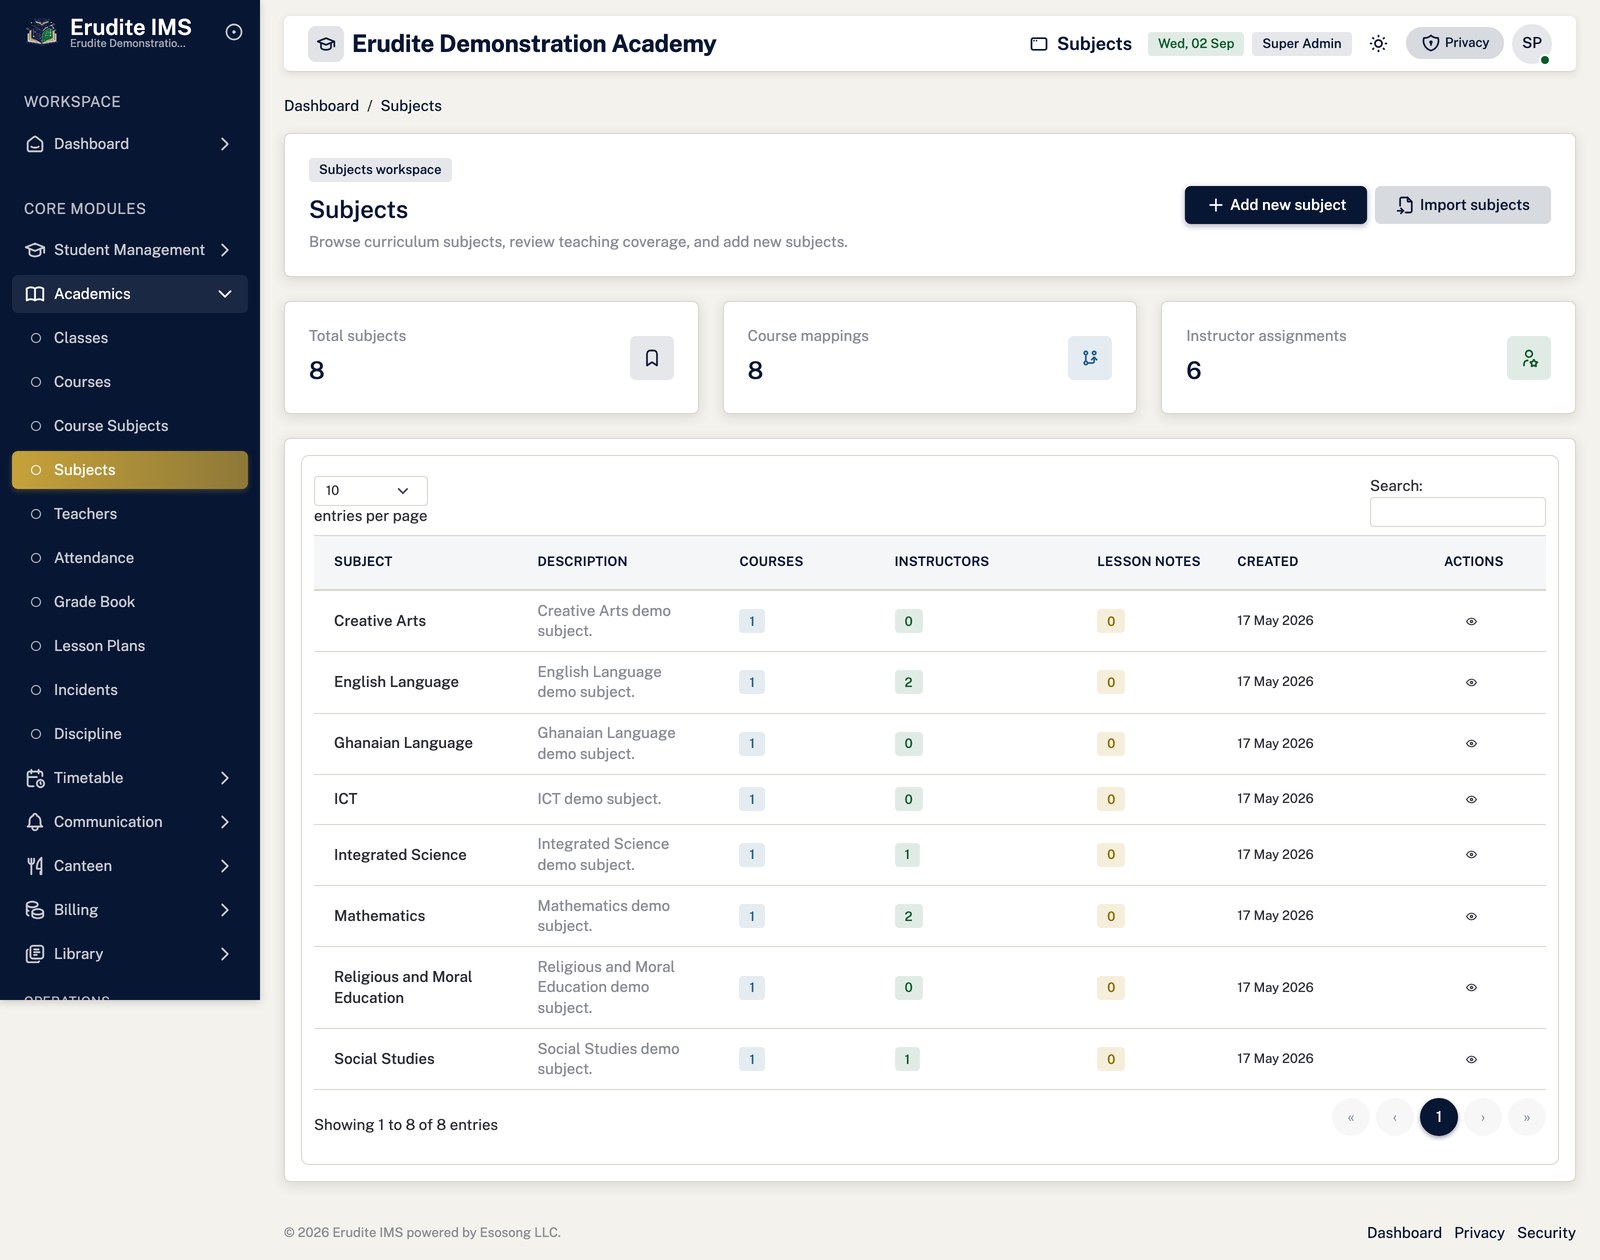Viewport: 1600px width, 1260px height.
Task: Click the Security footer link
Action: click(x=1546, y=1233)
